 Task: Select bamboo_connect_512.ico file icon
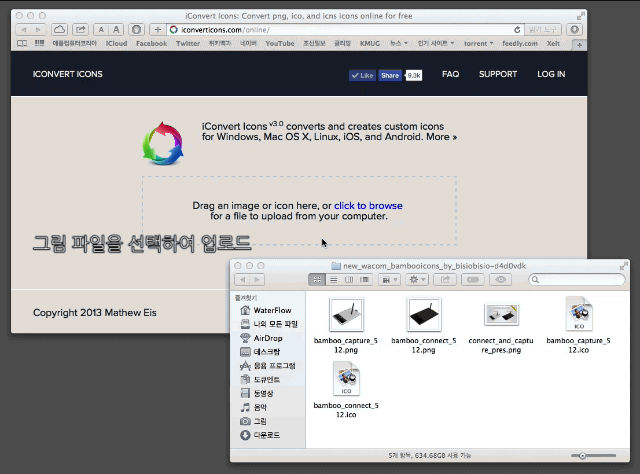(x=346, y=378)
